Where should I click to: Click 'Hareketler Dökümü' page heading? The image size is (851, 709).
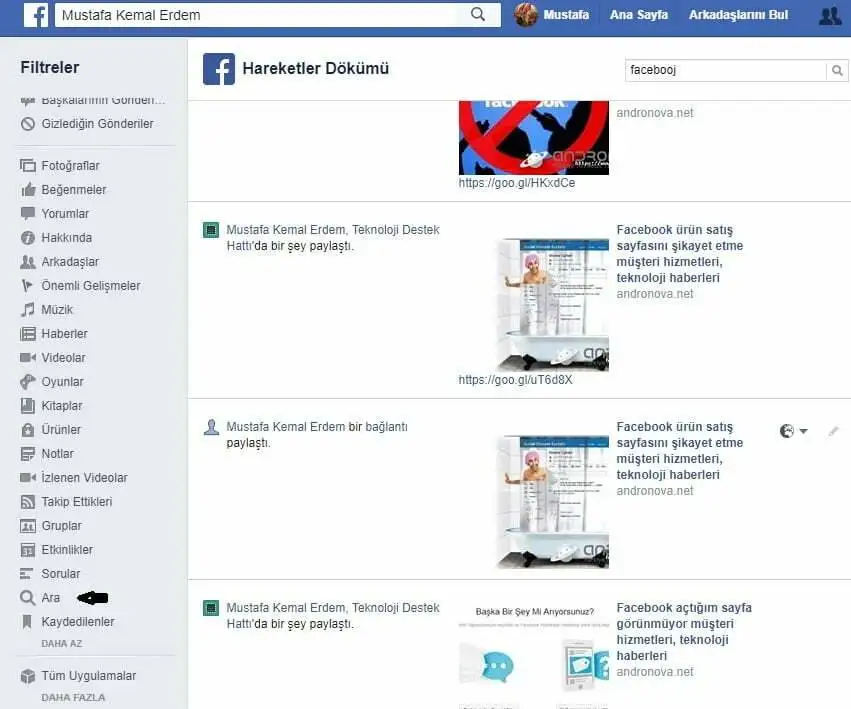click(x=315, y=68)
